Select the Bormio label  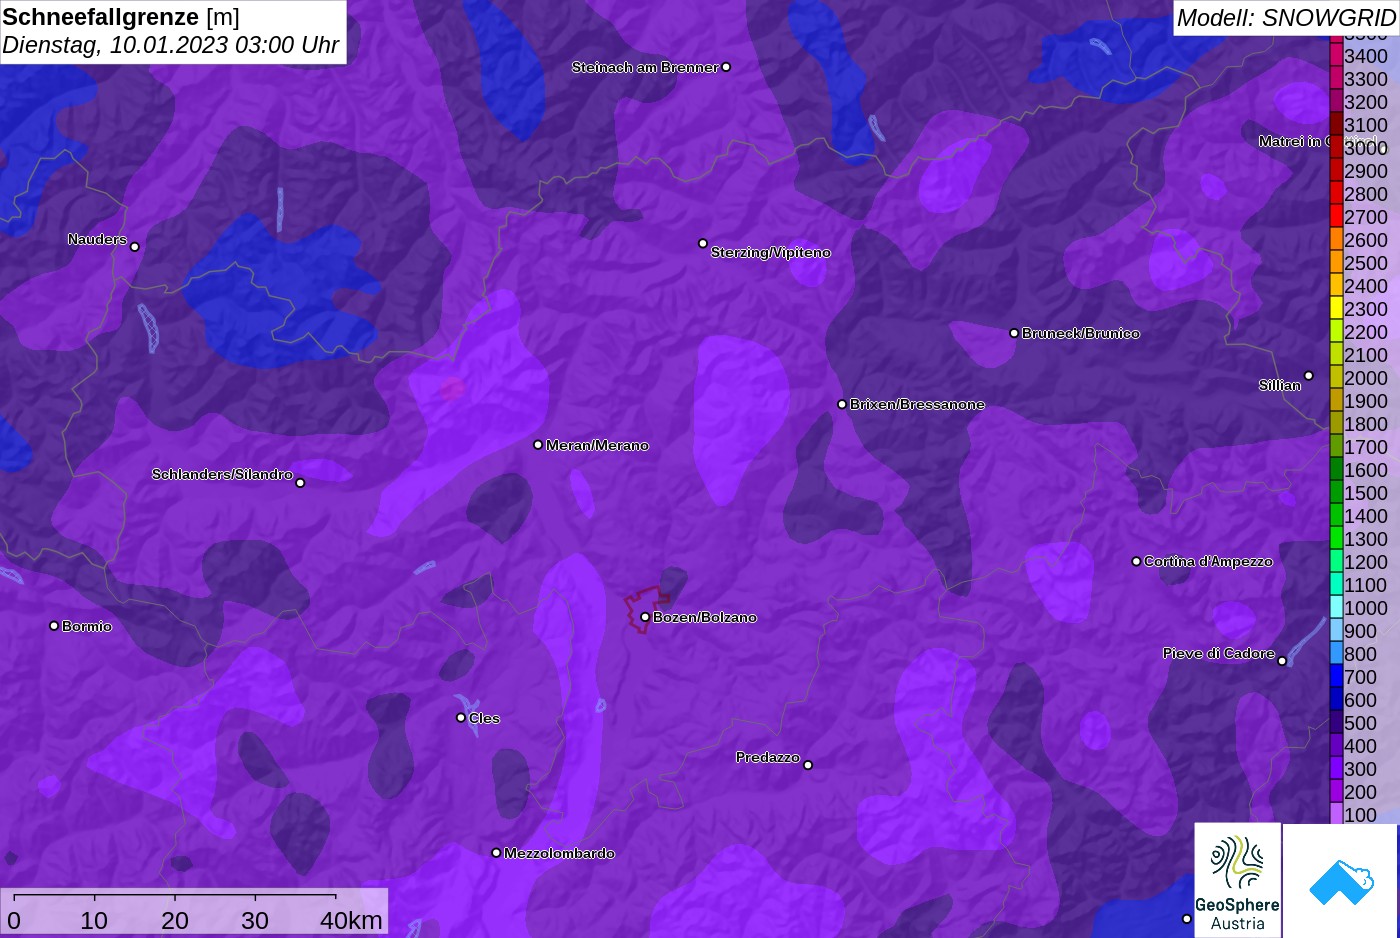point(87,626)
